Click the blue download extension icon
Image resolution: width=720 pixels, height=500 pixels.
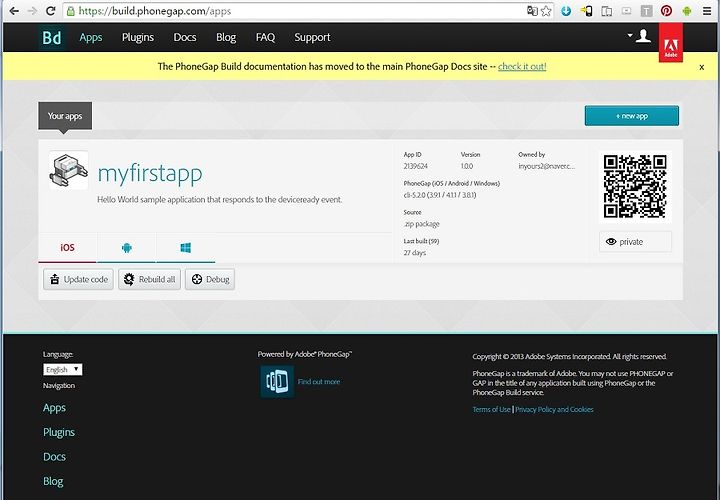(566, 11)
